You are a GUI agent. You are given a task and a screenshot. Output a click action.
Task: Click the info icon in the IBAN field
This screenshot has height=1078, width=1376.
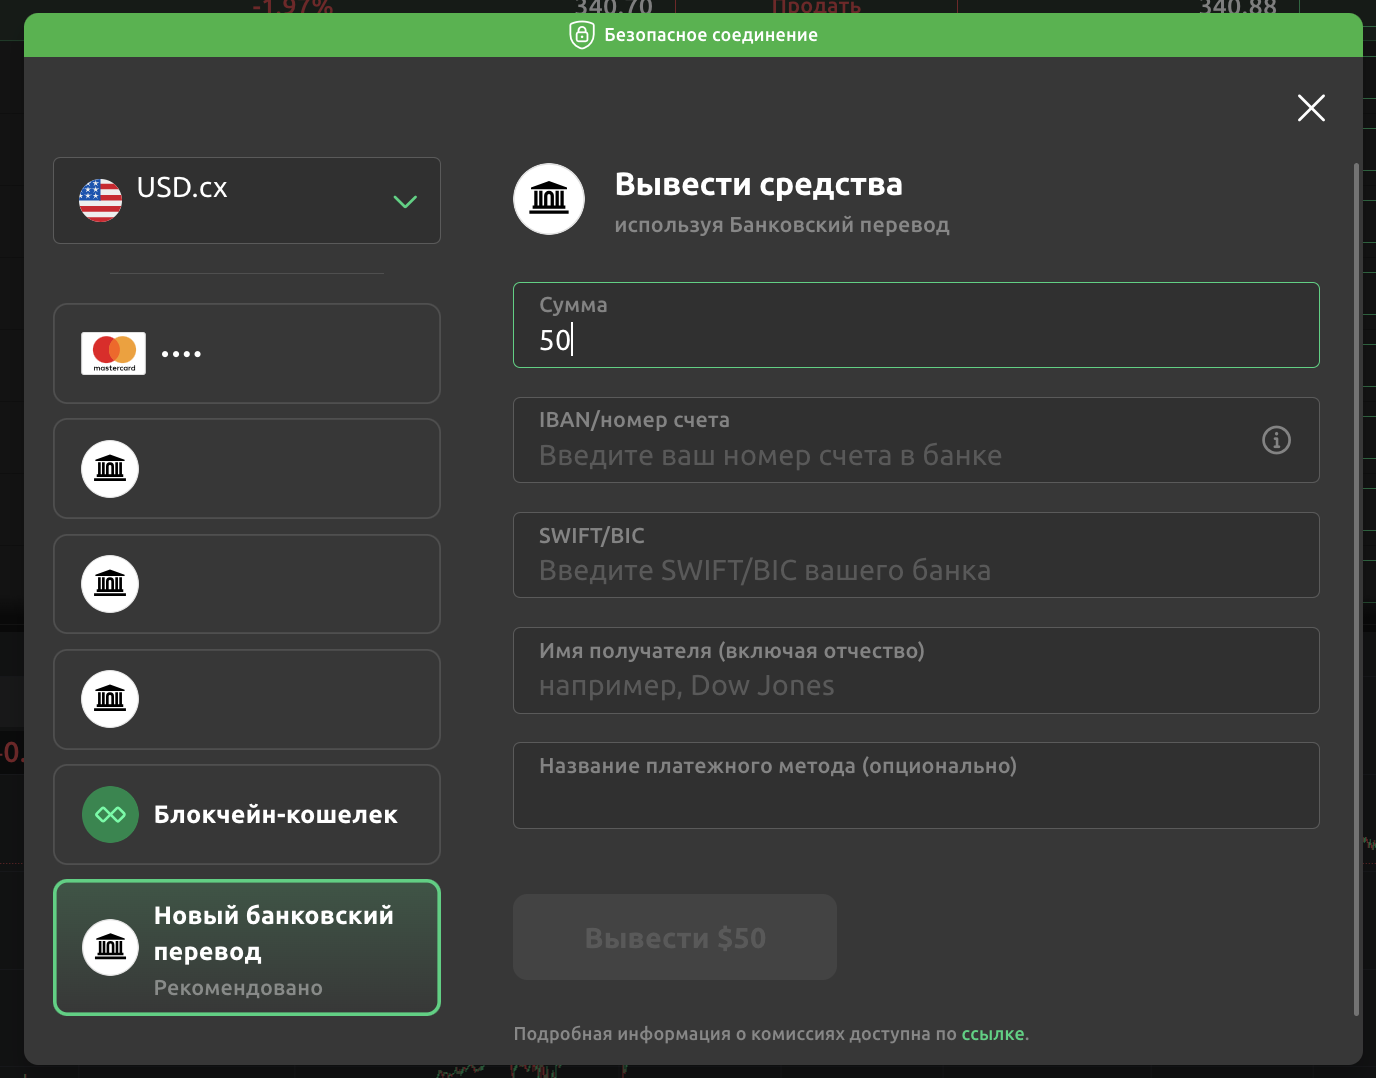(x=1276, y=440)
